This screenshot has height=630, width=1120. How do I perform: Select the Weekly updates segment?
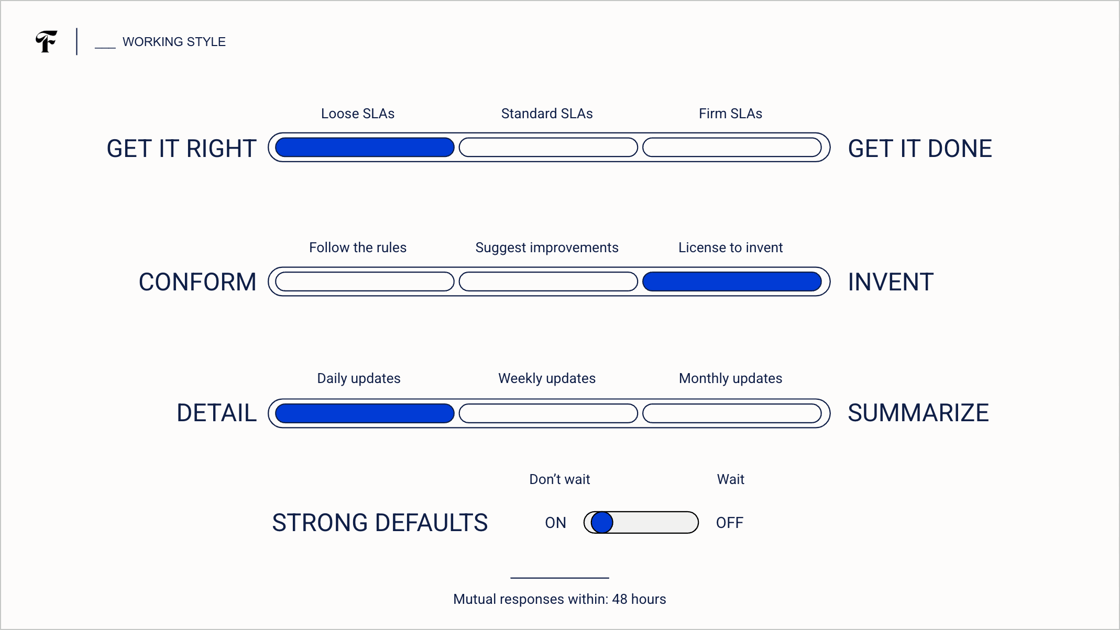549,413
